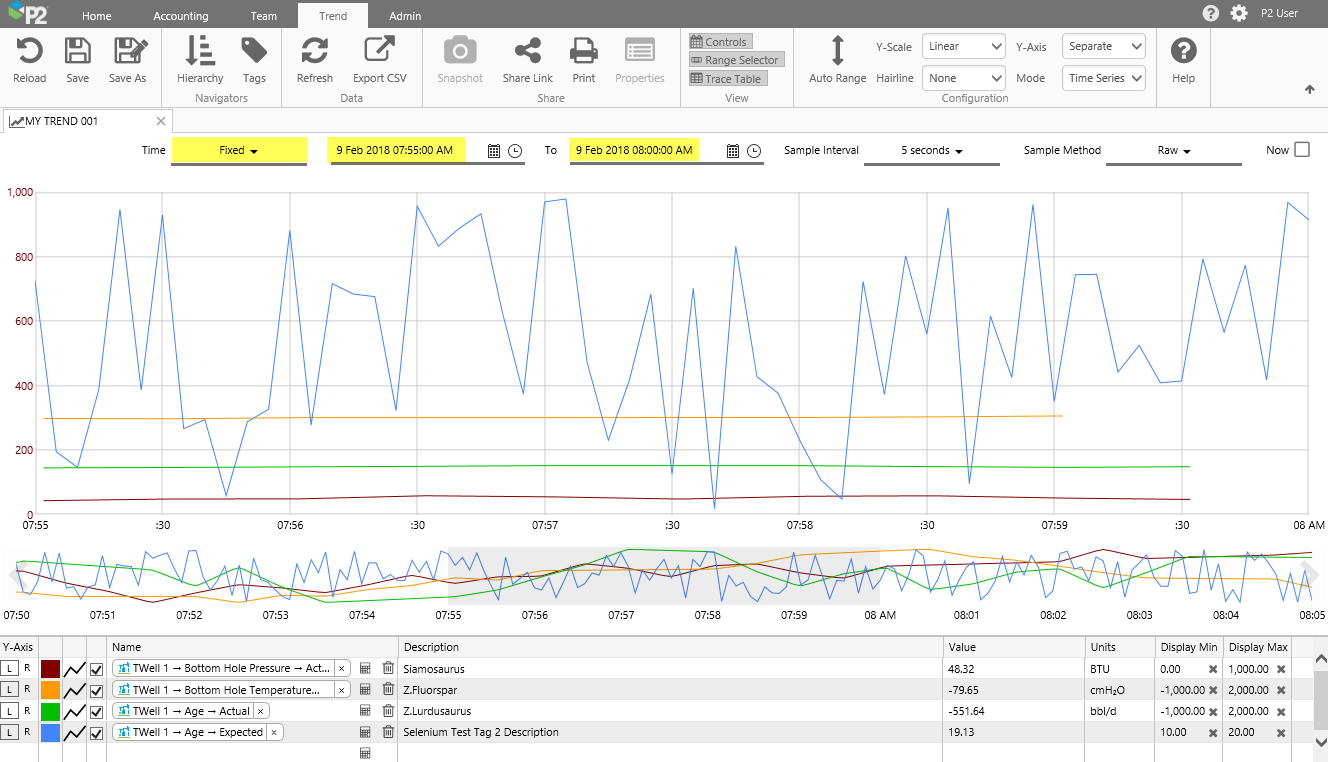Viewport: 1328px width, 762px height.
Task: Click the orange color swatch for Z.Fluorspar
Action: pos(50,690)
